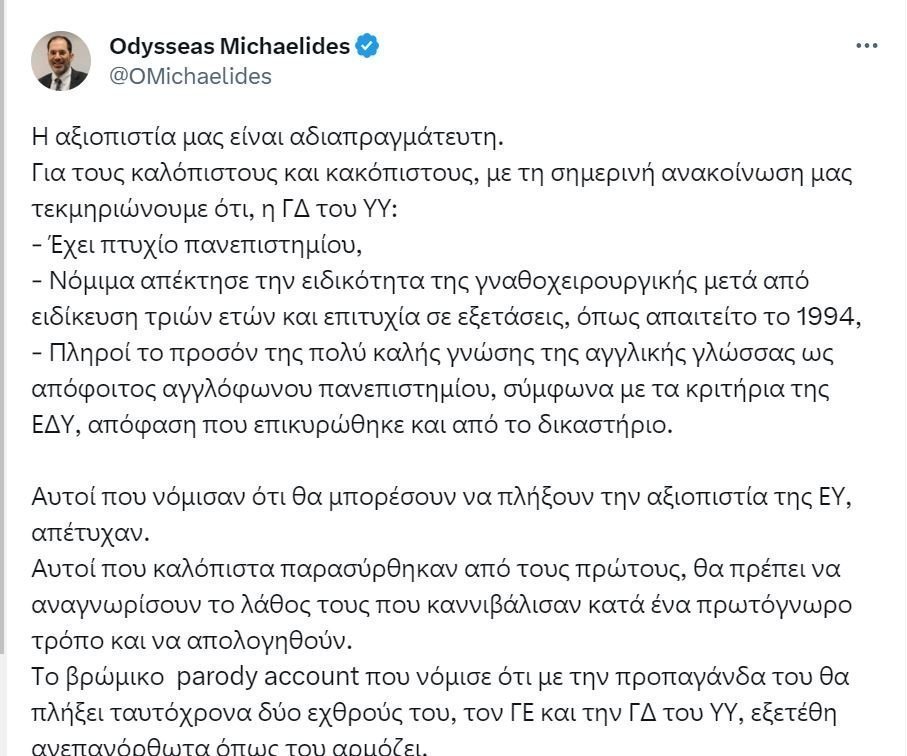The width and height of the screenshot is (907, 756).
Task: Click the line starting 'πλήξει ταυτόχρονα δύο εχθρούς'
Action: click(x=434, y=713)
